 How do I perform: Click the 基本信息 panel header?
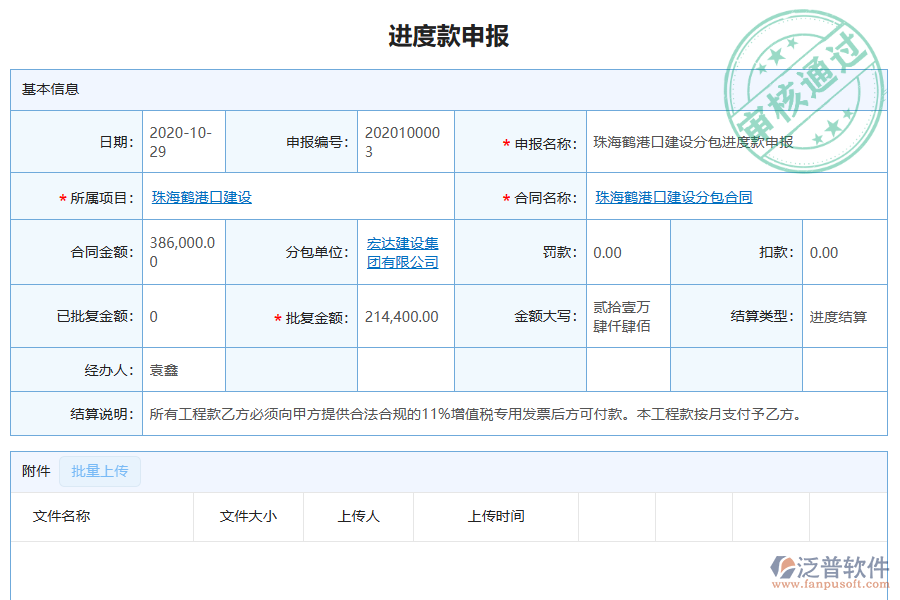pyautogui.click(x=45, y=89)
